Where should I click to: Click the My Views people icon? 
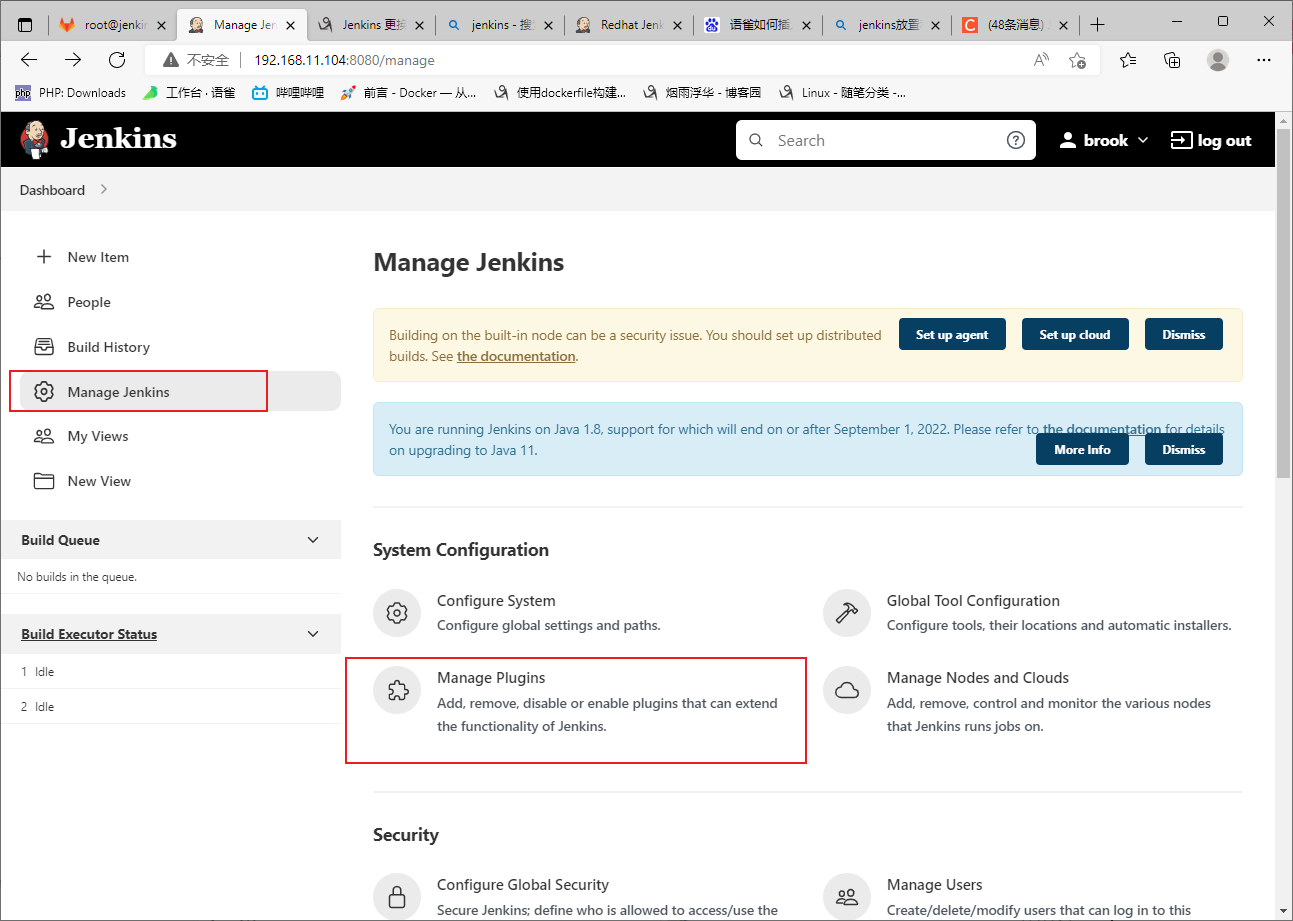click(x=44, y=436)
